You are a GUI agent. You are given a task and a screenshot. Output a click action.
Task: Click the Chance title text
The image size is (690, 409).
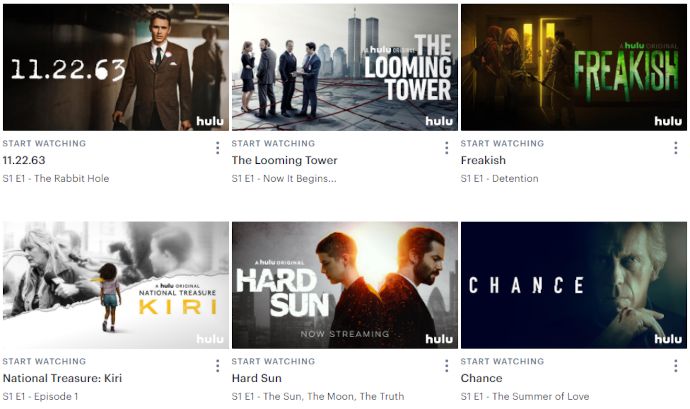click(481, 378)
